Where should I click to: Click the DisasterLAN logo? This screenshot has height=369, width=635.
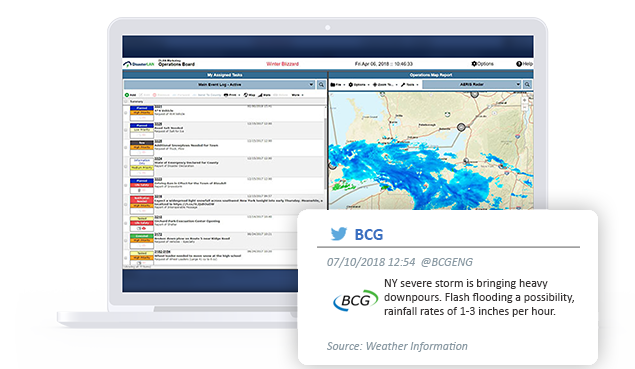(139, 64)
